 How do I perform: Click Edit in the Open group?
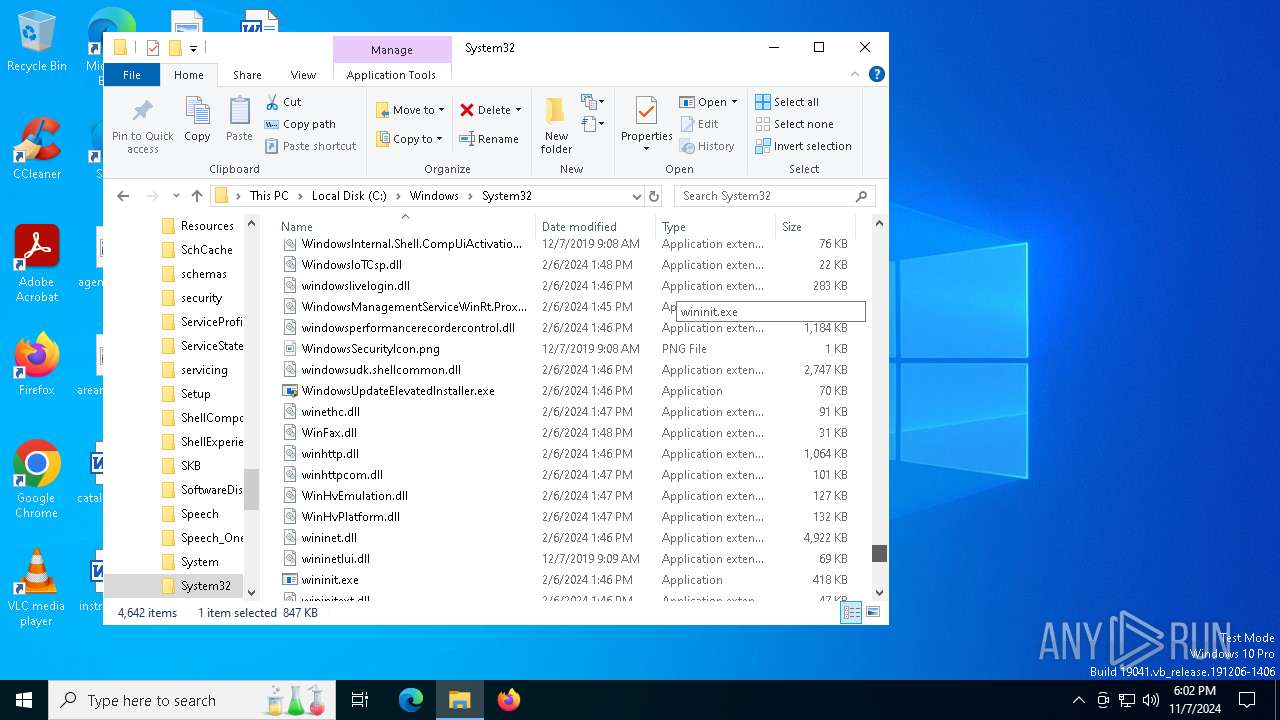tap(699, 124)
